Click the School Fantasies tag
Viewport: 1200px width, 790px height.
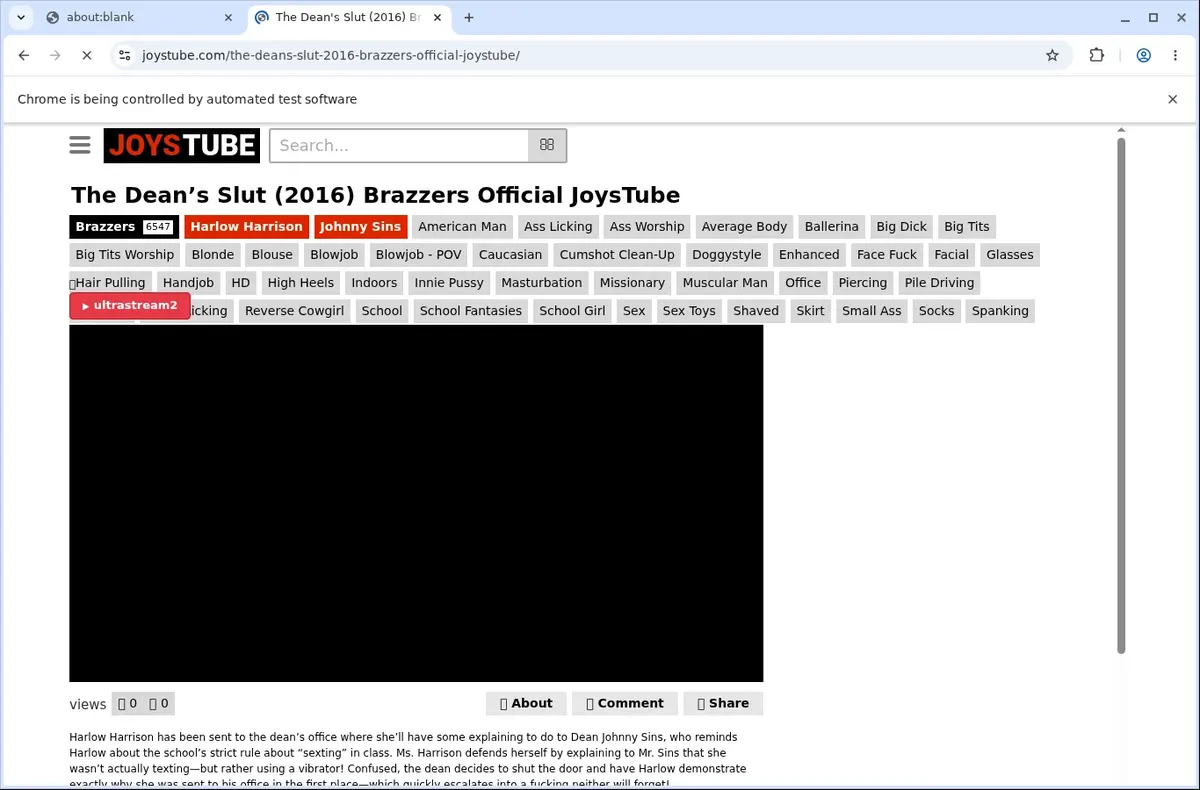tap(471, 311)
